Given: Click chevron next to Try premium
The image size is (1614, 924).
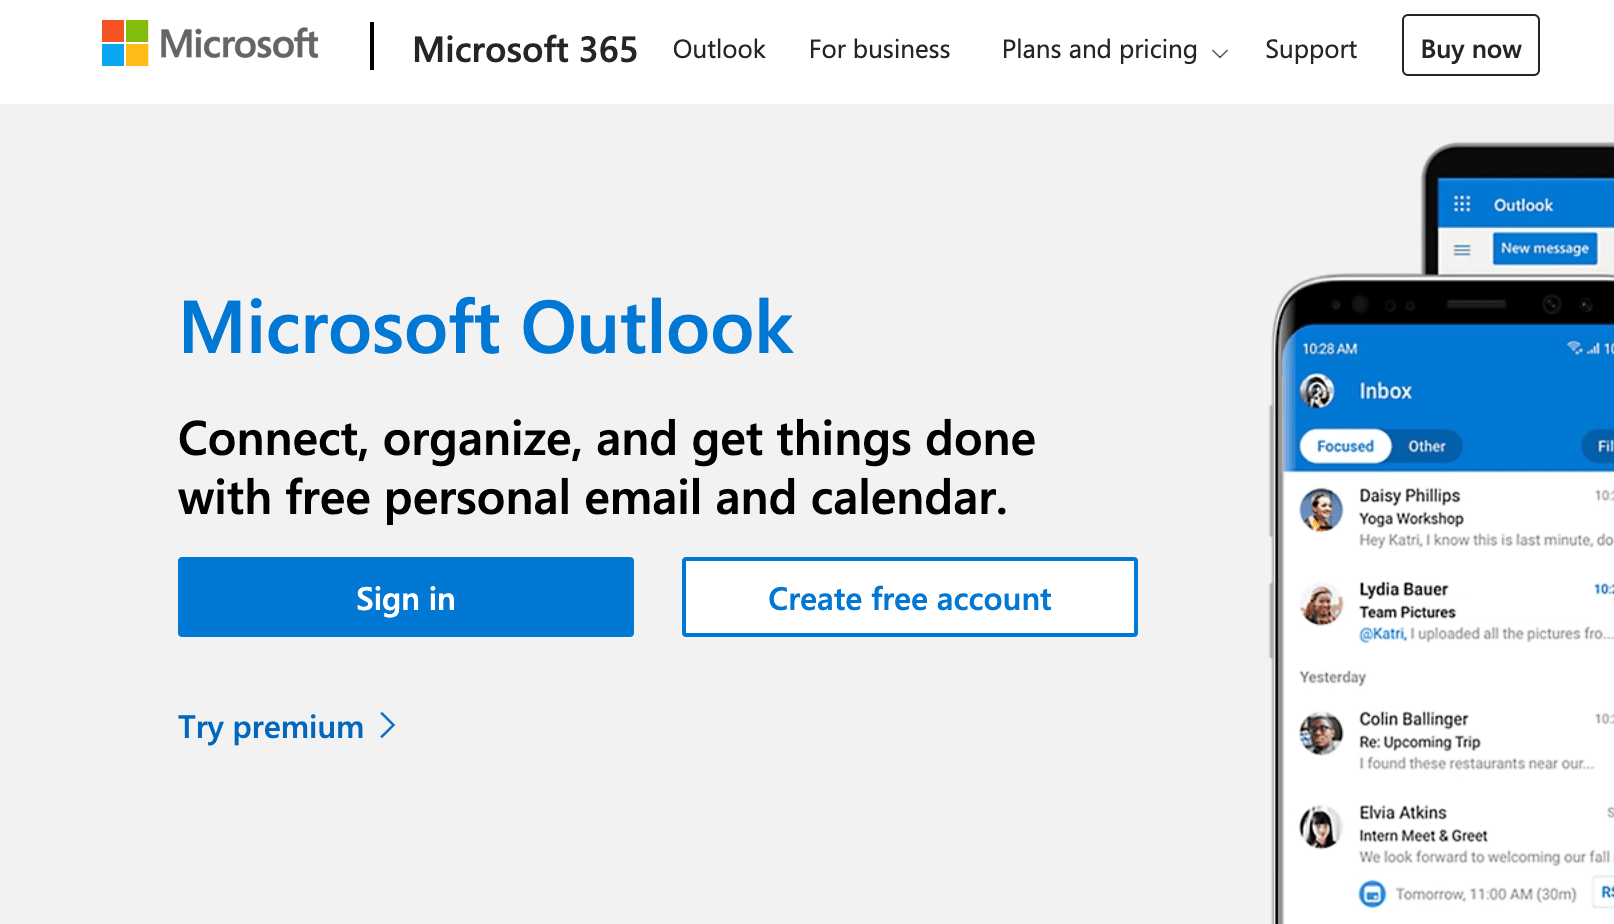Looking at the screenshot, I should 388,726.
